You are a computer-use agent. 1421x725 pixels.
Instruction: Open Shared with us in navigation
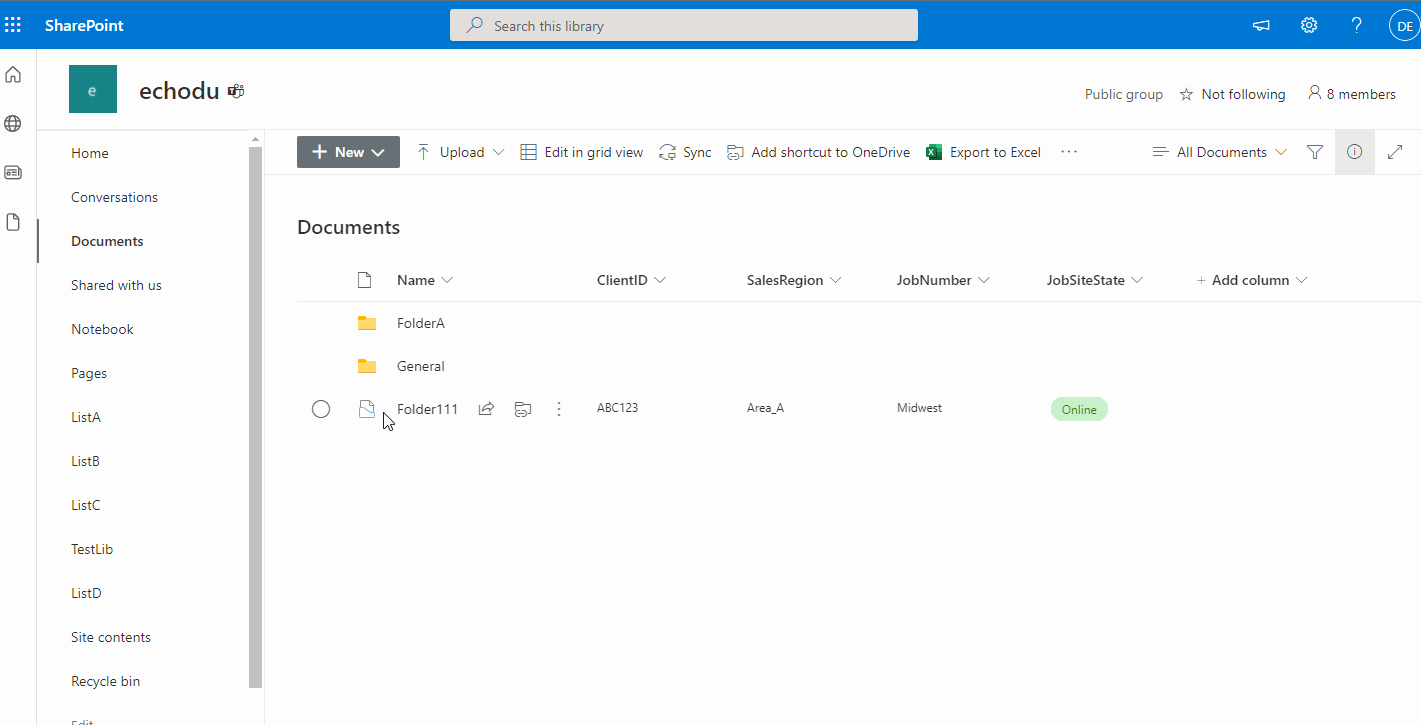(x=116, y=285)
